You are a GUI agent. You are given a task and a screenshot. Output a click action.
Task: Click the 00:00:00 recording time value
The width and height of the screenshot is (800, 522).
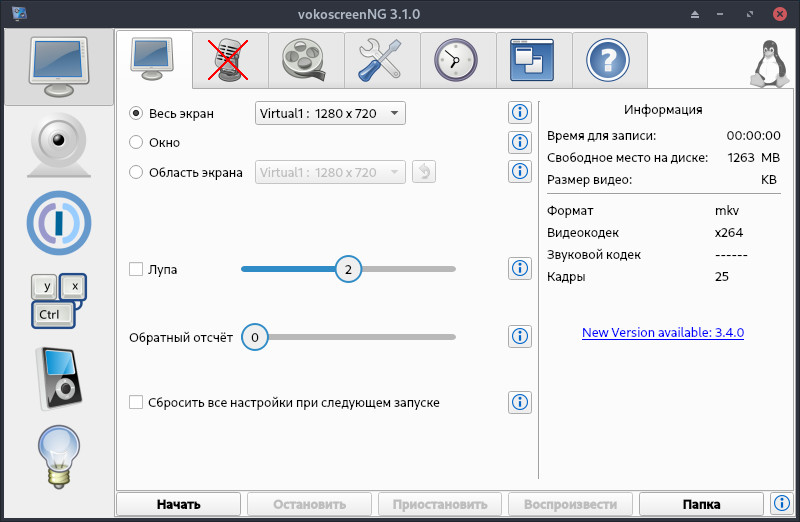(753, 135)
